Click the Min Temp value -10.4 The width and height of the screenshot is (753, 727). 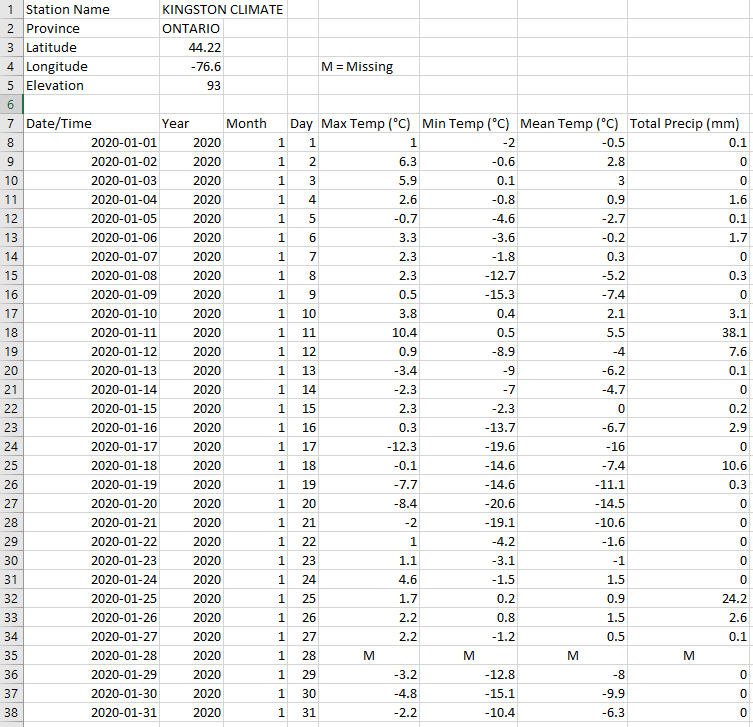click(468, 713)
